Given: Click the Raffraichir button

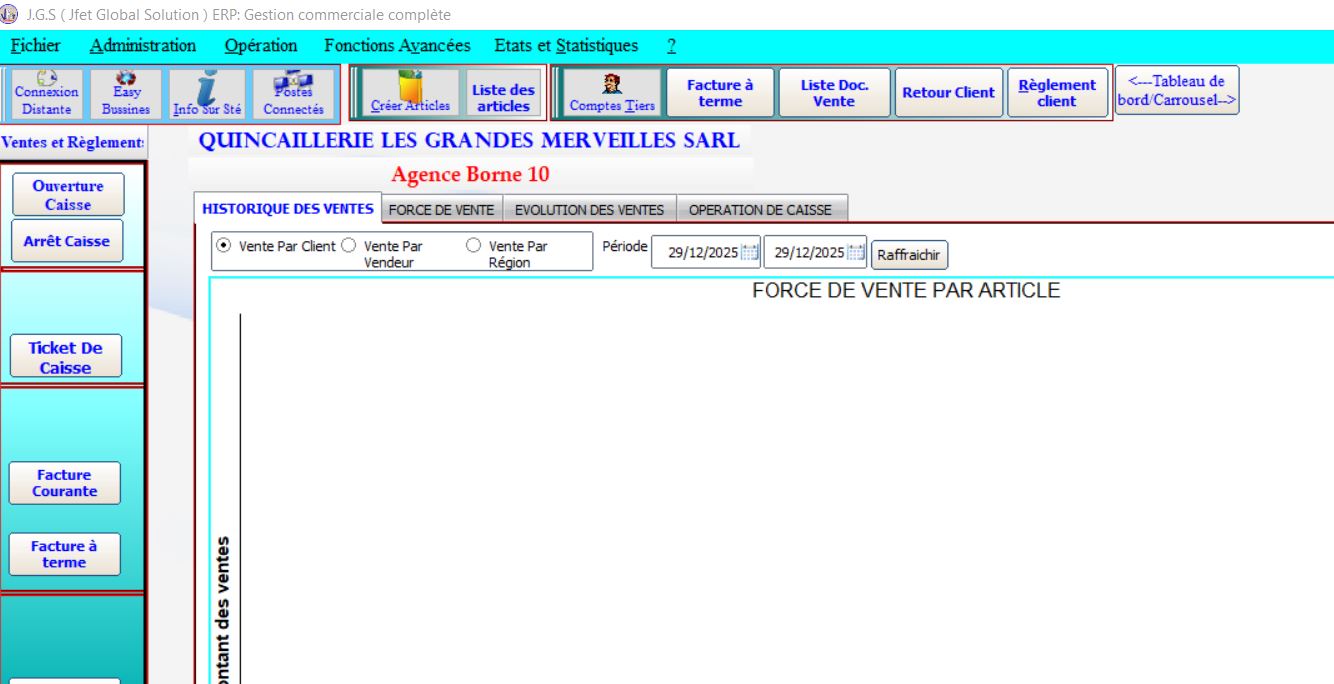Looking at the screenshot, I should 909,255.
